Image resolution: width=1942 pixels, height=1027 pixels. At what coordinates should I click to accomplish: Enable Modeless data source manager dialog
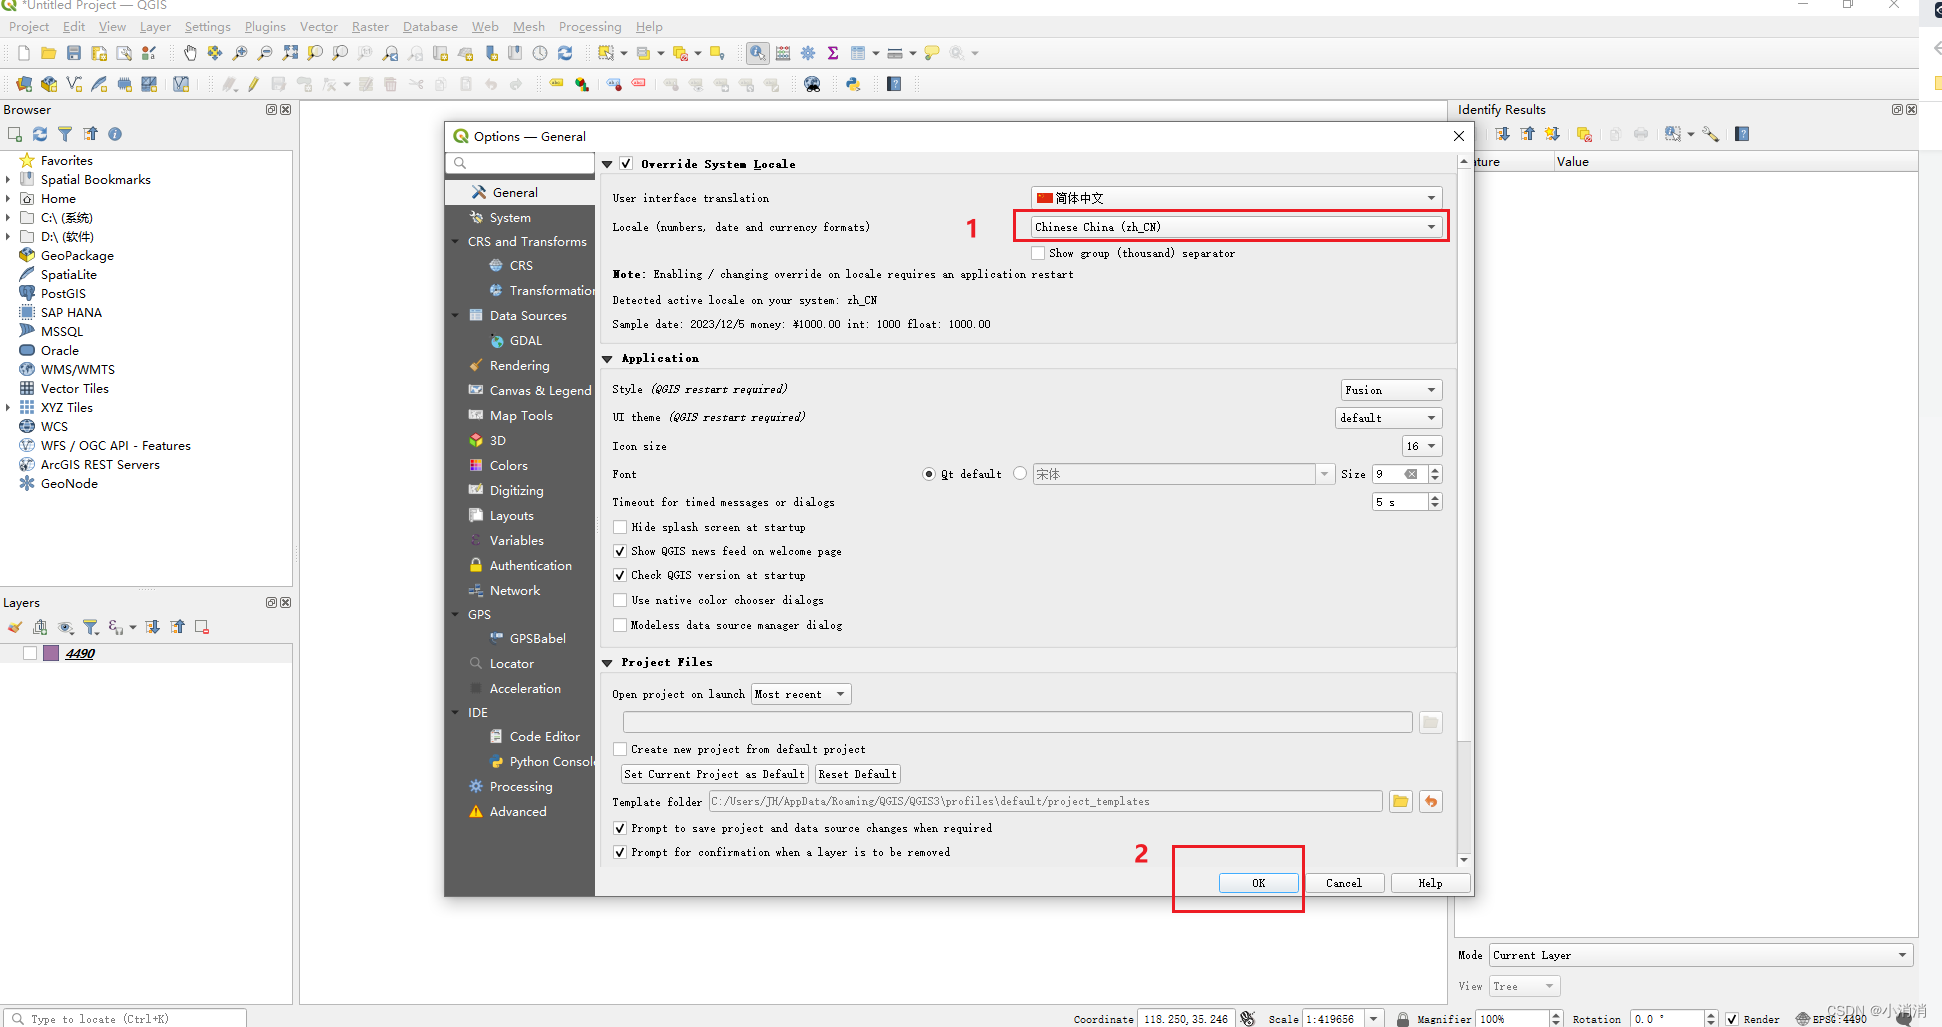(620, 625)
